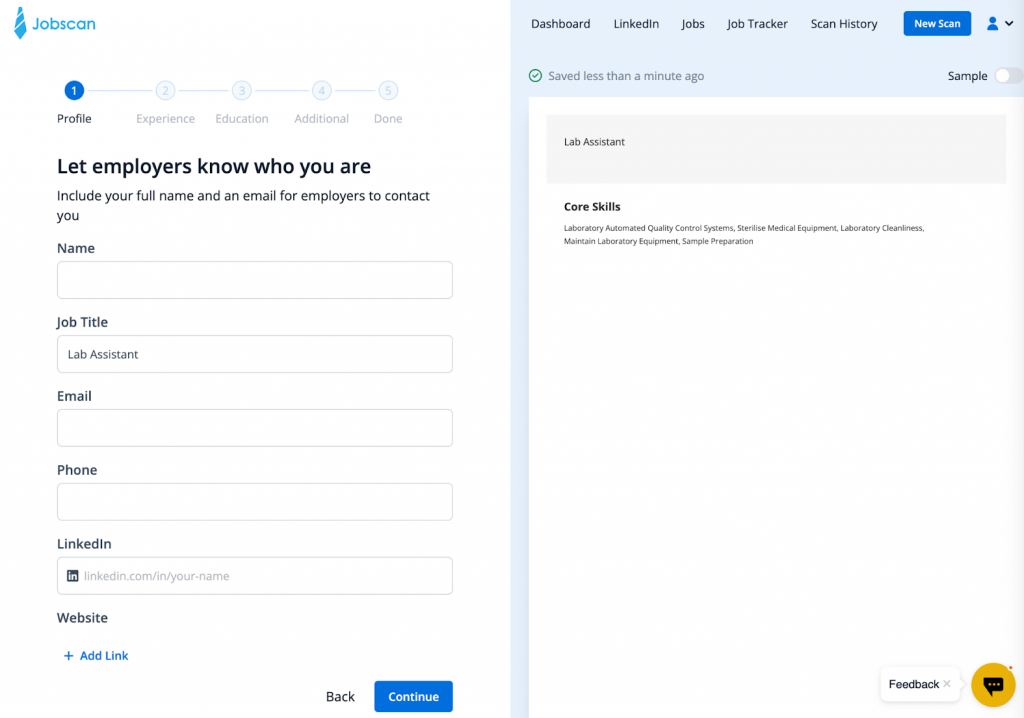Click the Jobscan logo
Screen dimensions: 1024x718
[55, 23]
